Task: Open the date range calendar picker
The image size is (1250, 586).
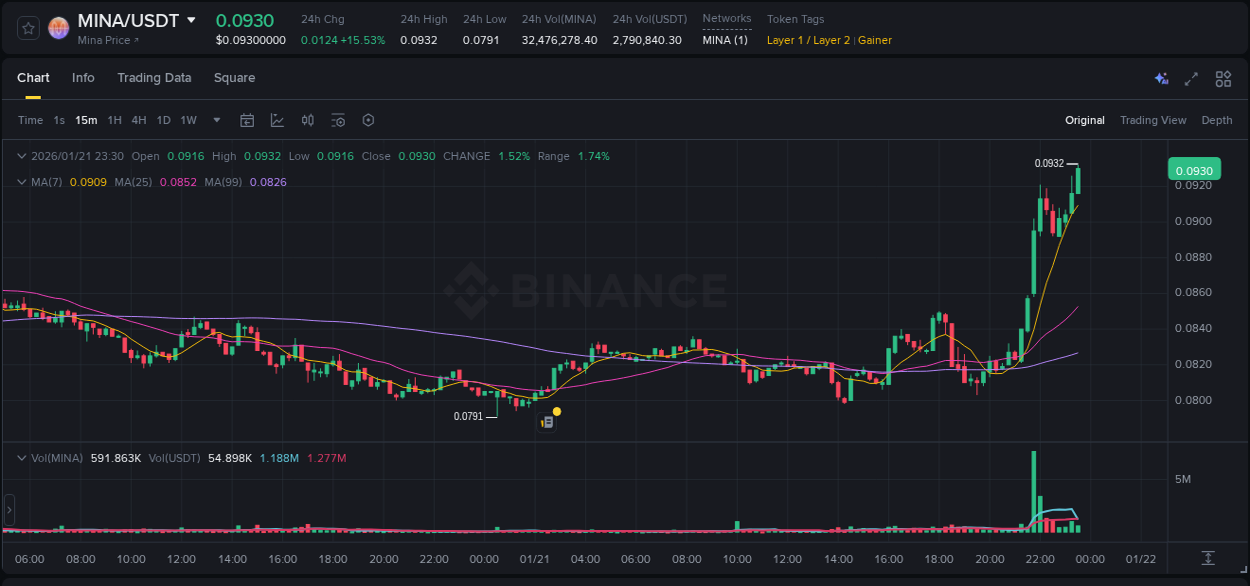Action: [x=247, y=120]
